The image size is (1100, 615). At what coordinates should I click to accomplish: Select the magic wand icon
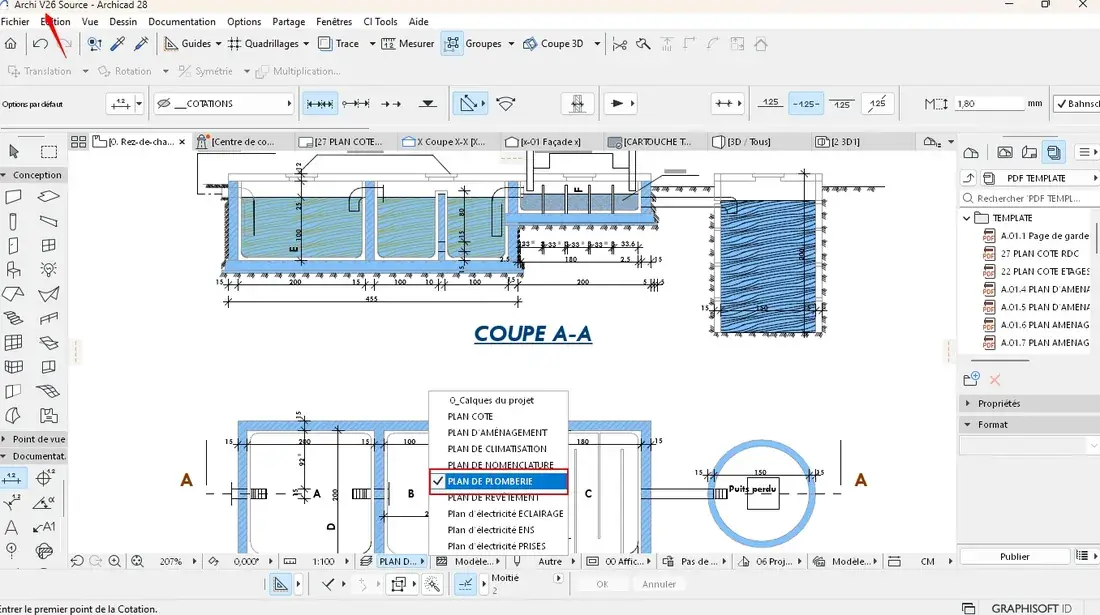432,584
